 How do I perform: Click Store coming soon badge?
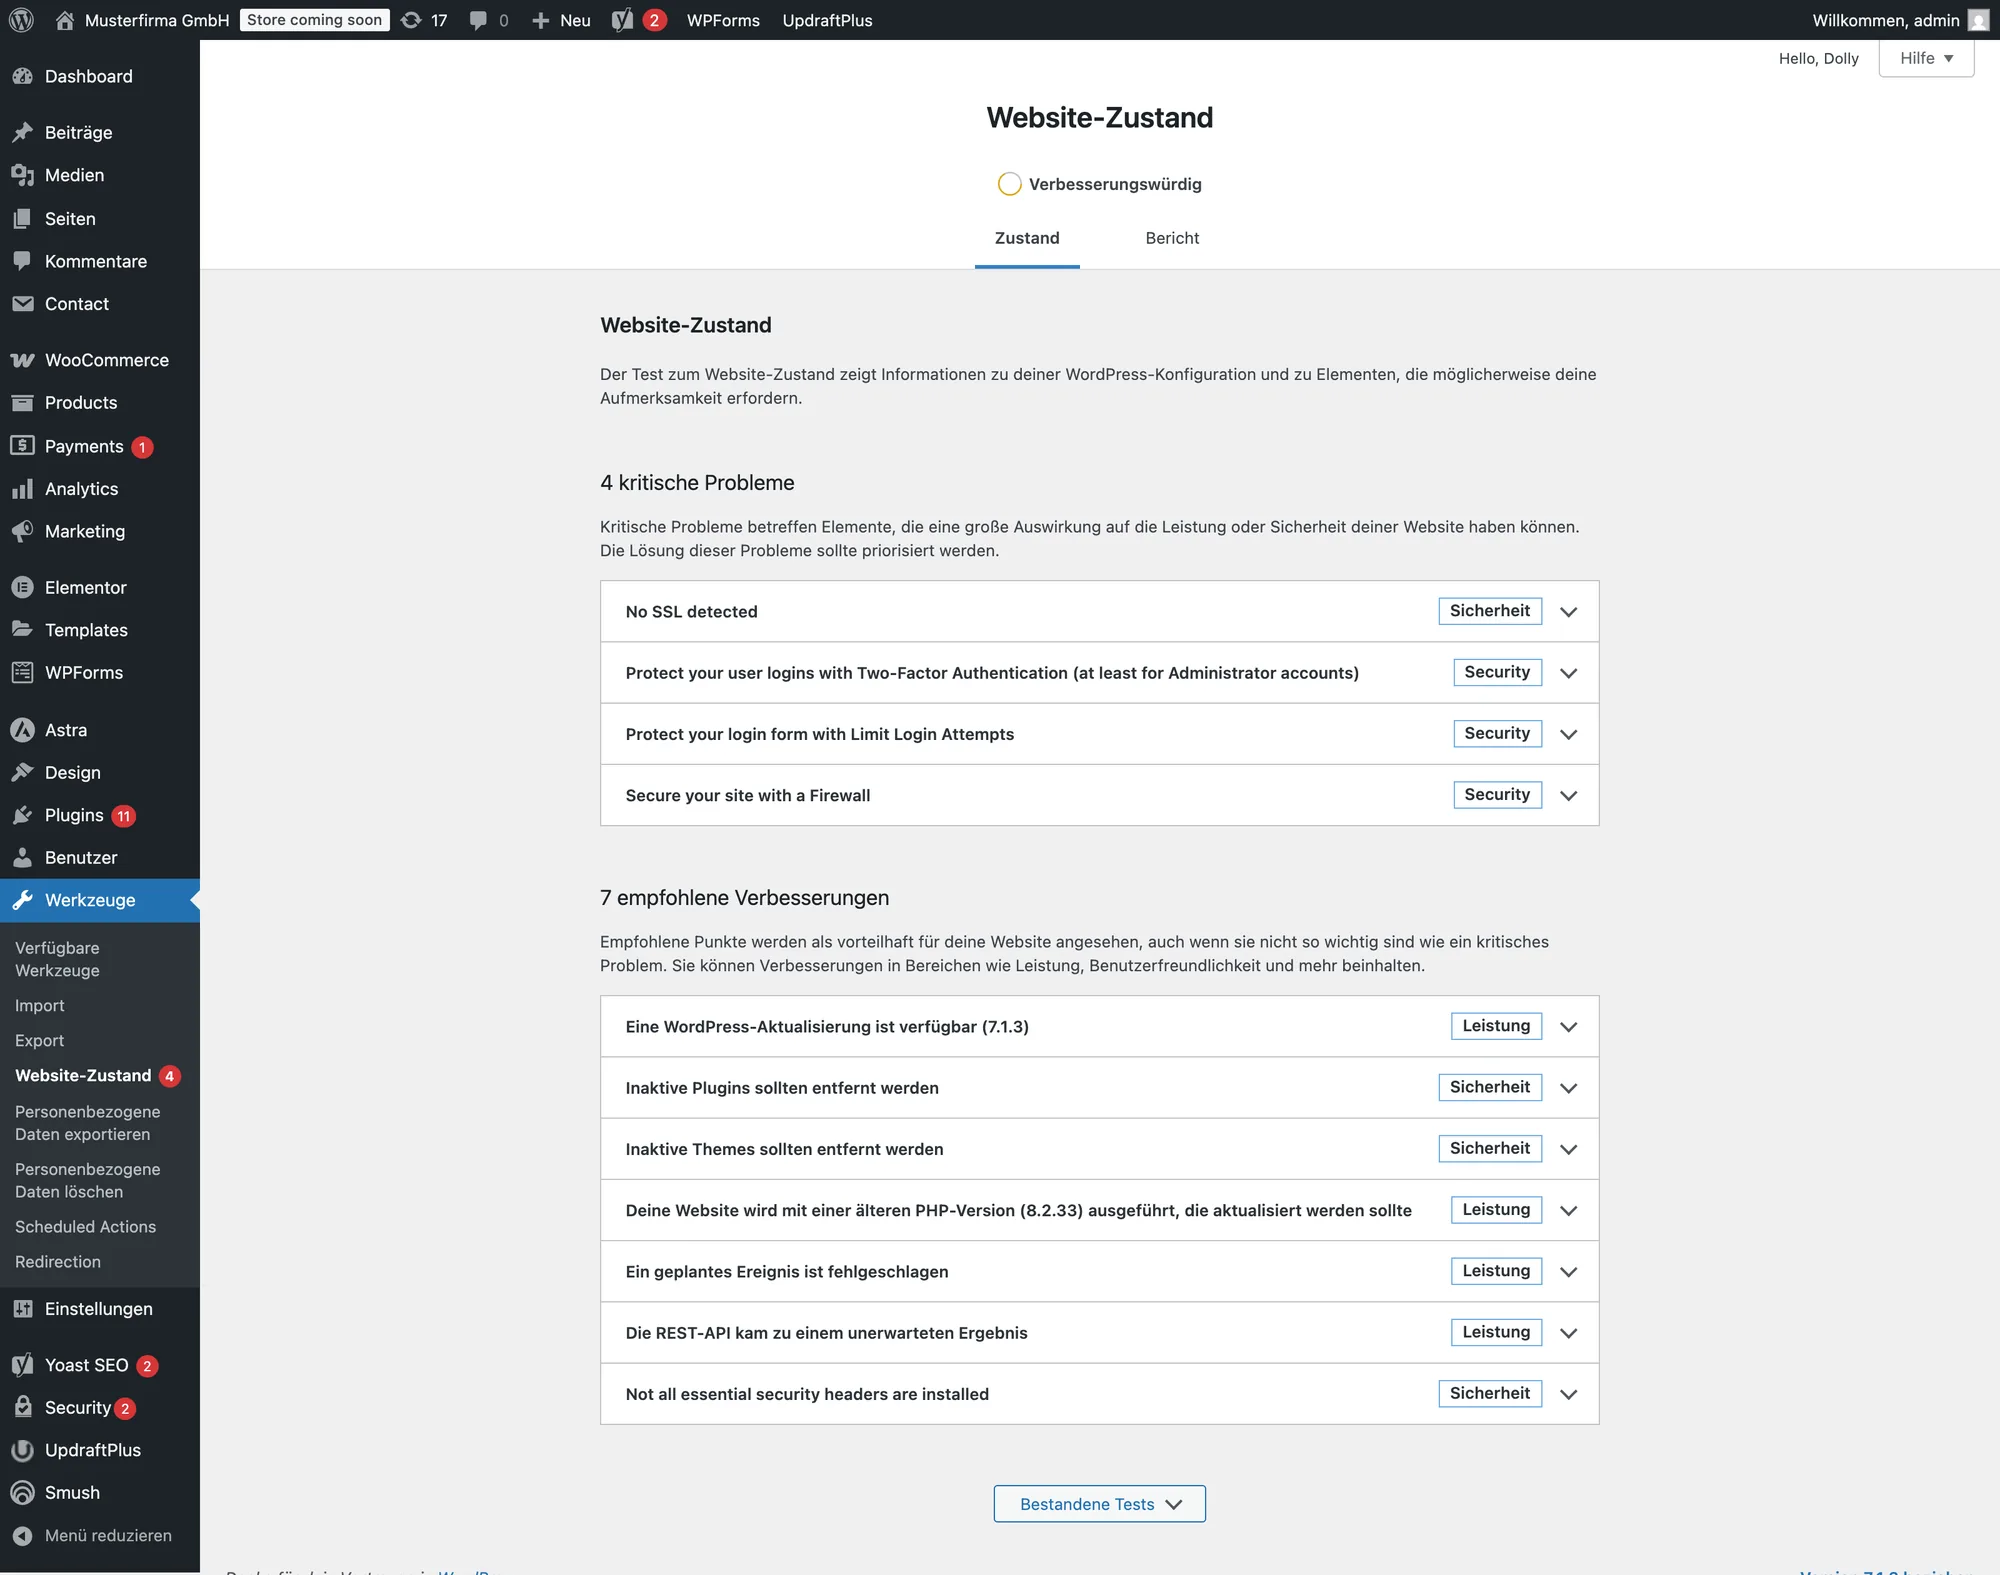coord(315,20)
